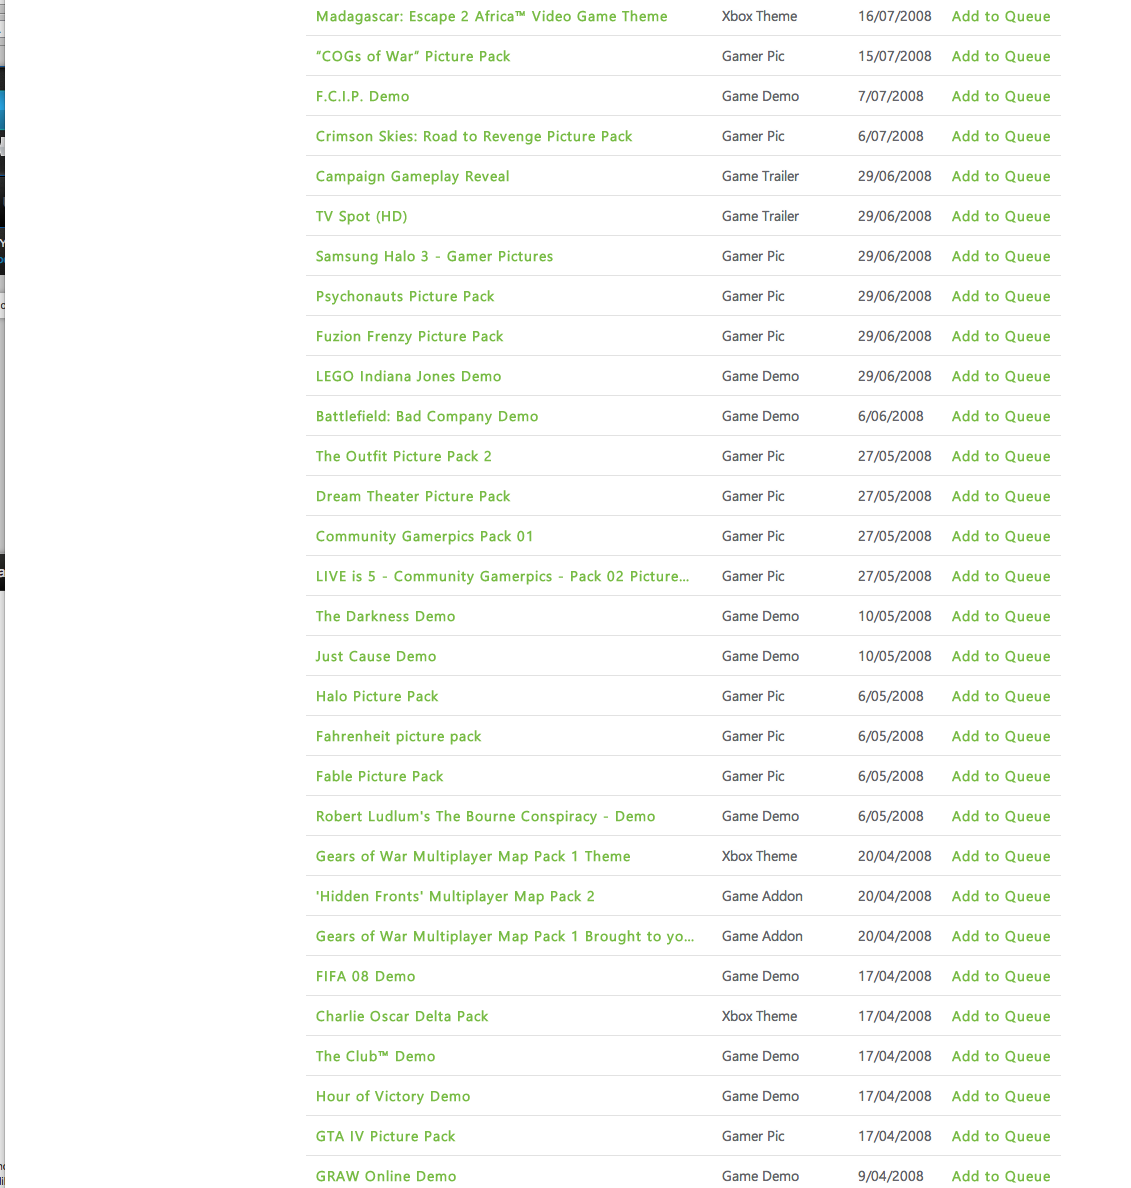Add Dream Theater Picture Pack to queue
The height and width of the screenshot is (1188, 1131).
1001,496
